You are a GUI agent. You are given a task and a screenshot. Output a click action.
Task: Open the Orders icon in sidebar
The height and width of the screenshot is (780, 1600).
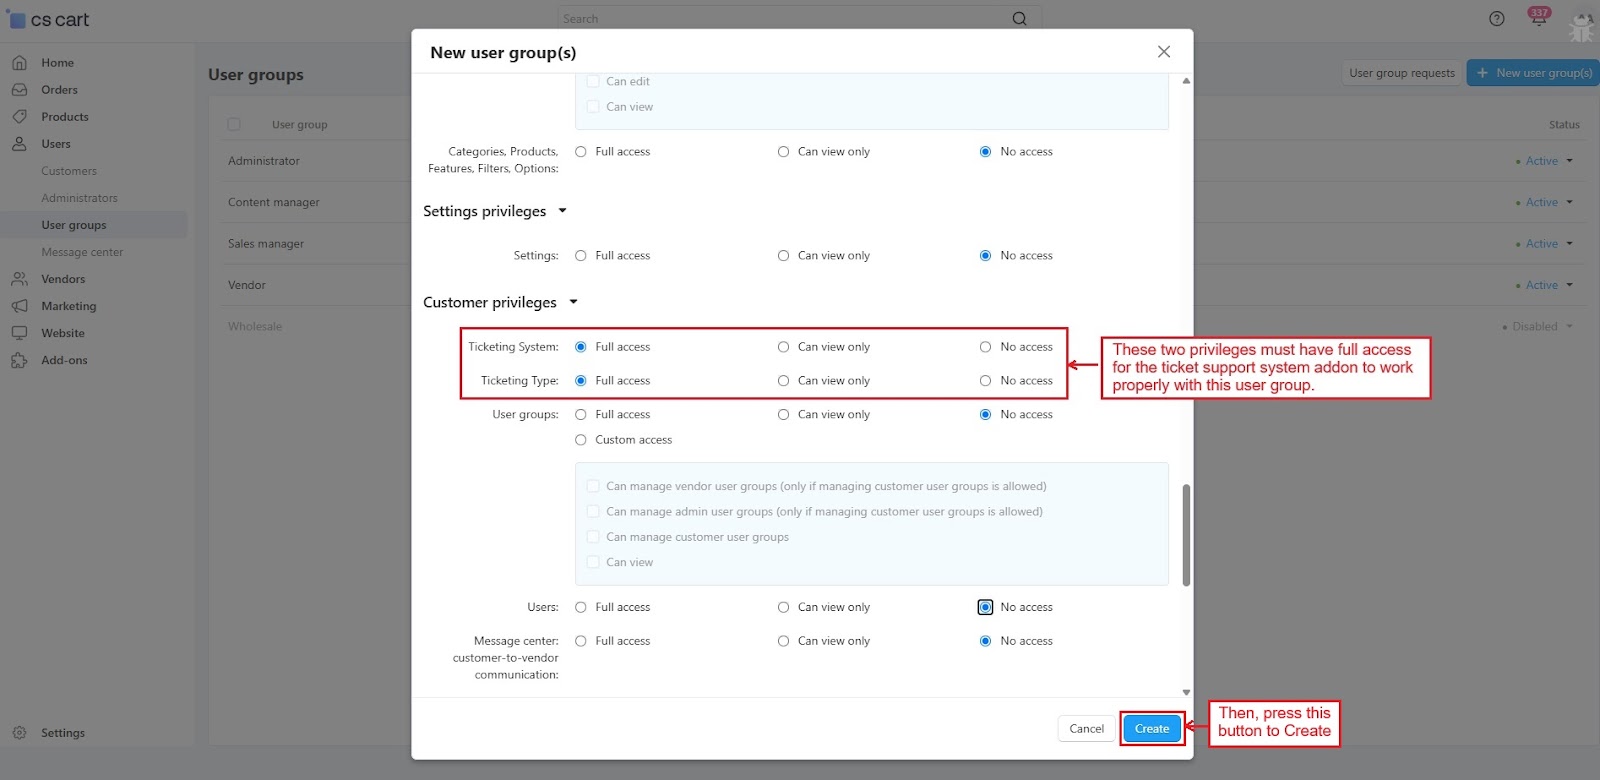click(19, 90)
